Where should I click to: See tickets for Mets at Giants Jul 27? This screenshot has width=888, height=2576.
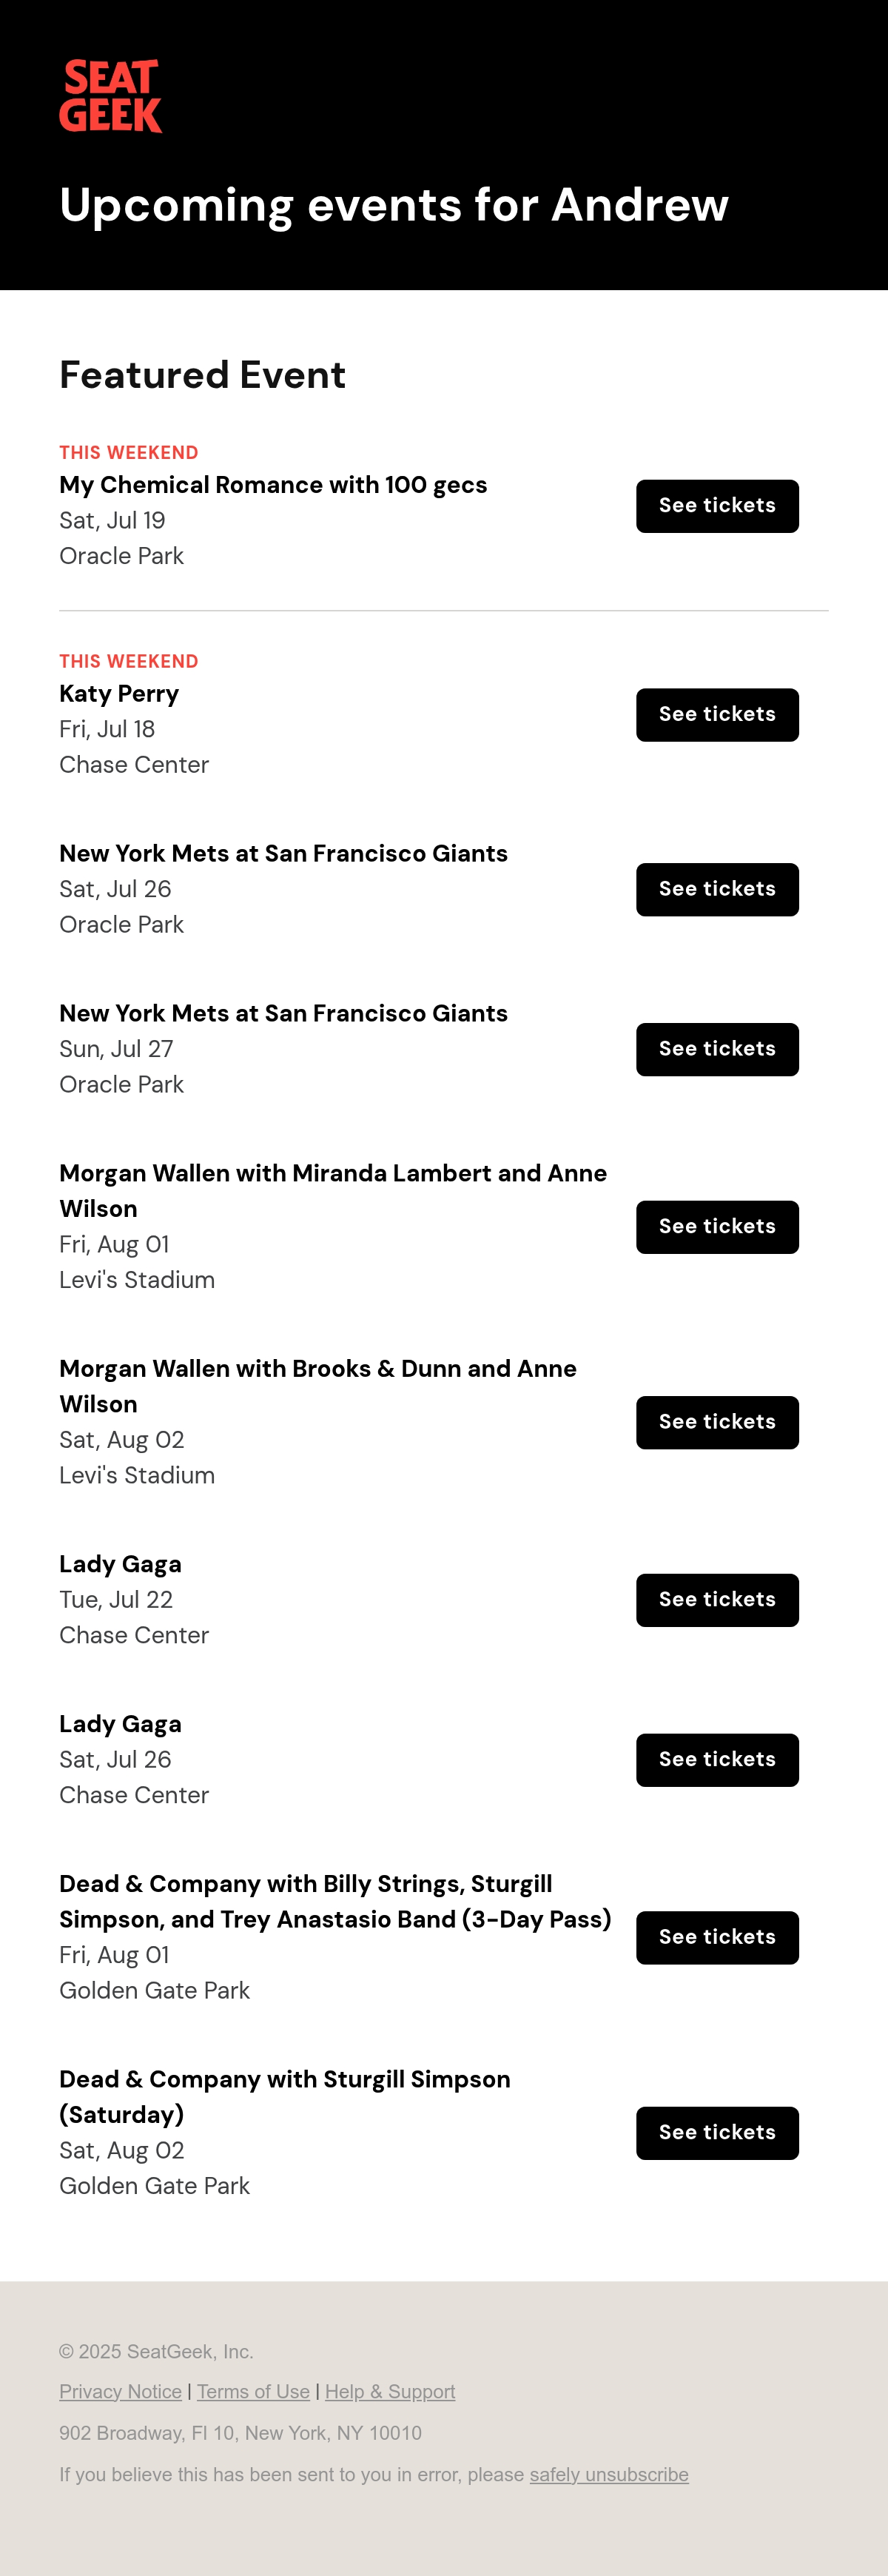(x=717, y=1050)
